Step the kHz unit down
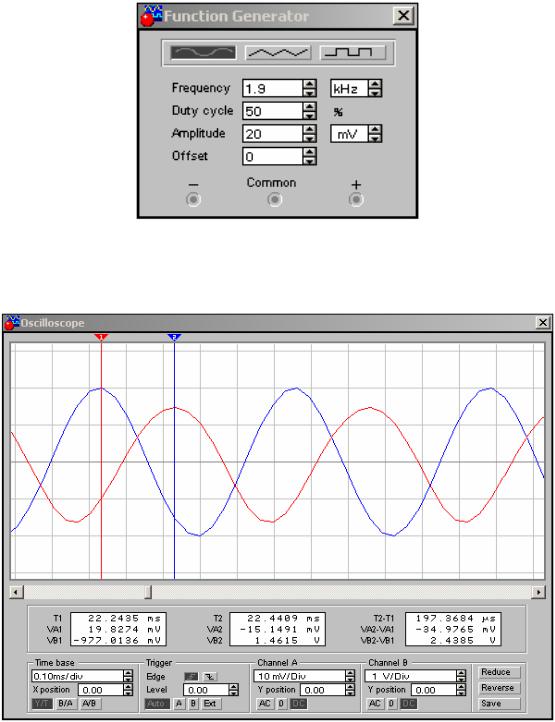The width and height of the screenshot is (555, 722). click(375, 93)
